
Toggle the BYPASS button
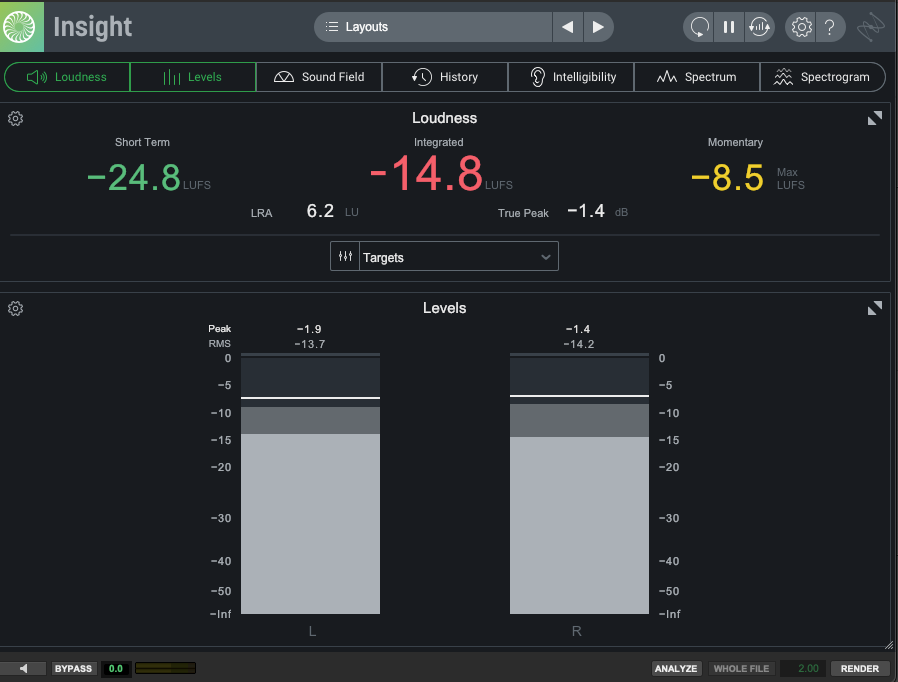73,668
